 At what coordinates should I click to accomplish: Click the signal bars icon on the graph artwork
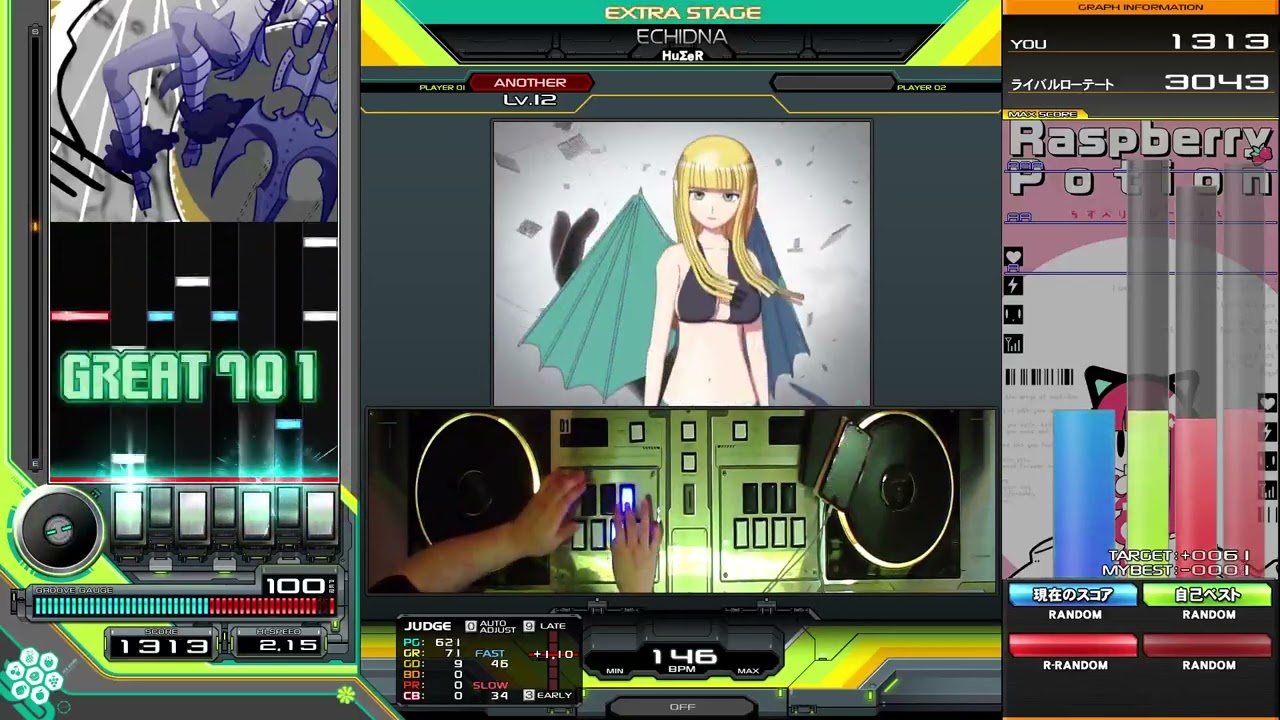click(x=1013, y=344)
